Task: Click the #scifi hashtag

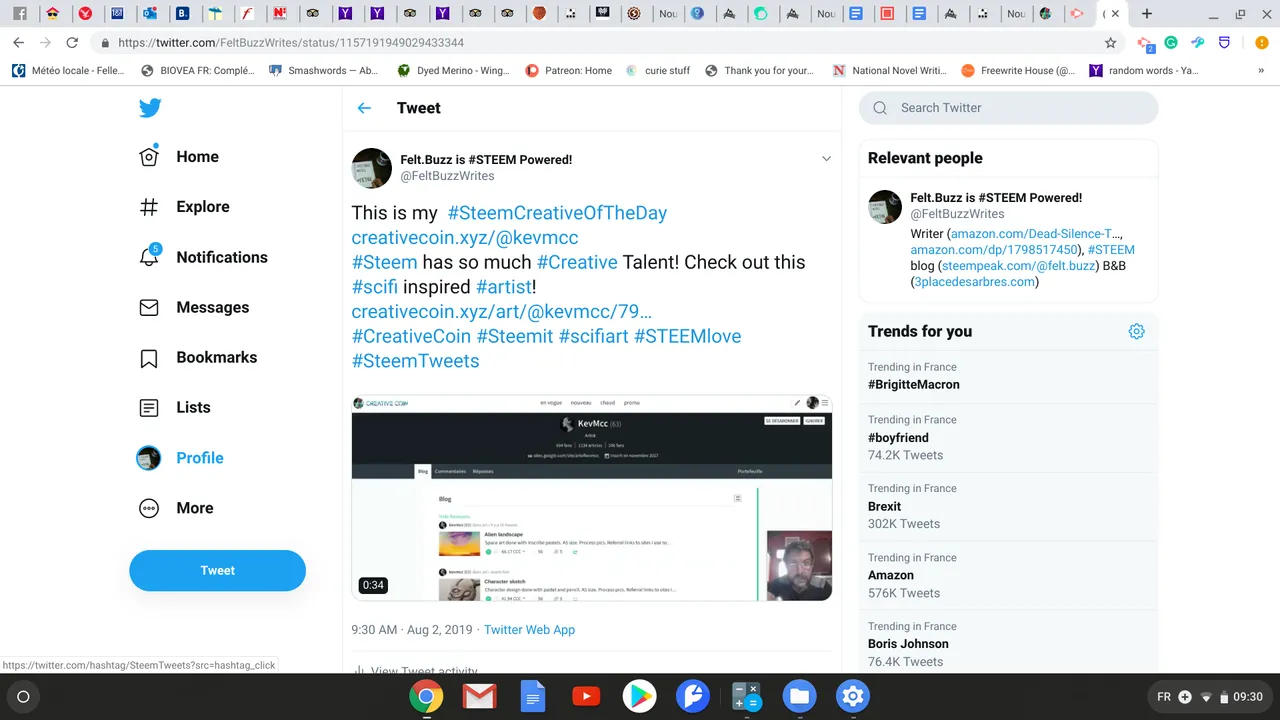Action: click(x=375, y=287)
